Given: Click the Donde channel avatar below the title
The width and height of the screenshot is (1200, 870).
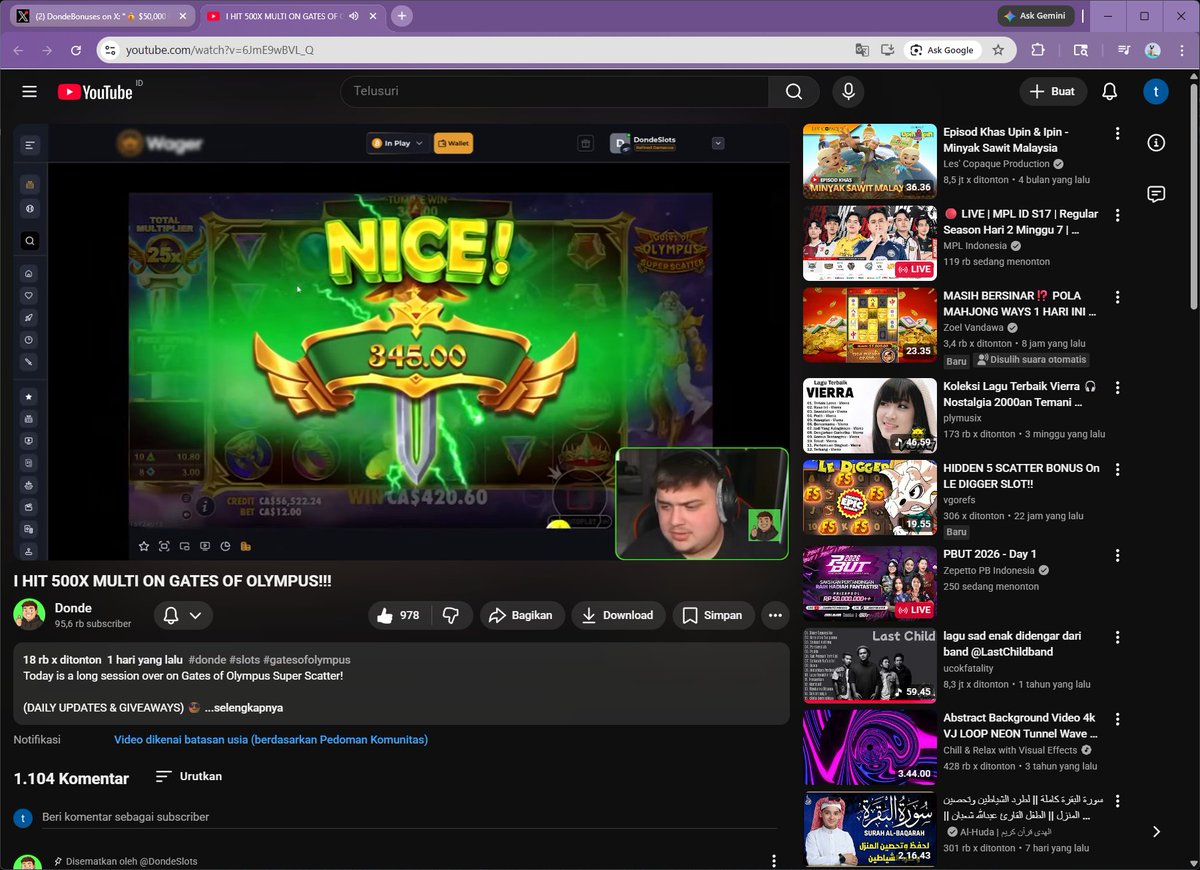Looking at the screenshot, I should 29,614.
